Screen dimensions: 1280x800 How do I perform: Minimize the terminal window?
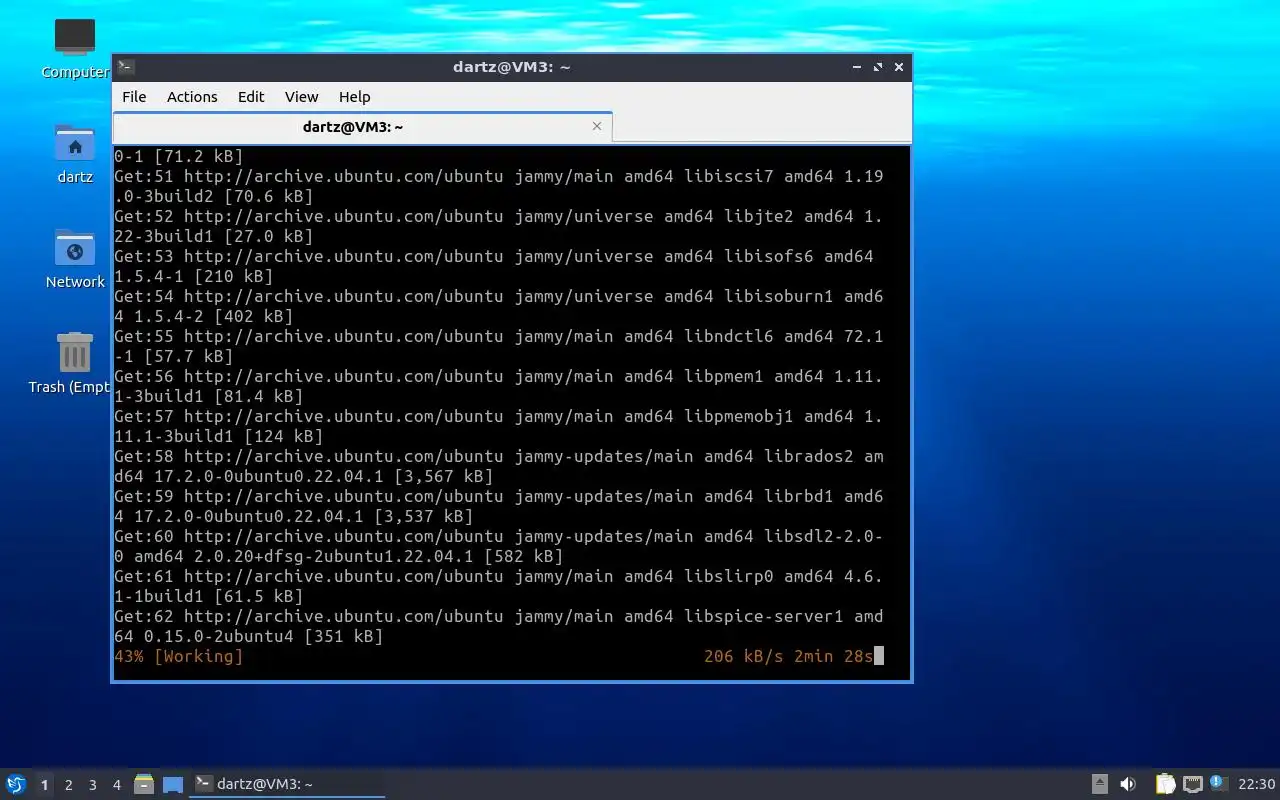(857, 67)
